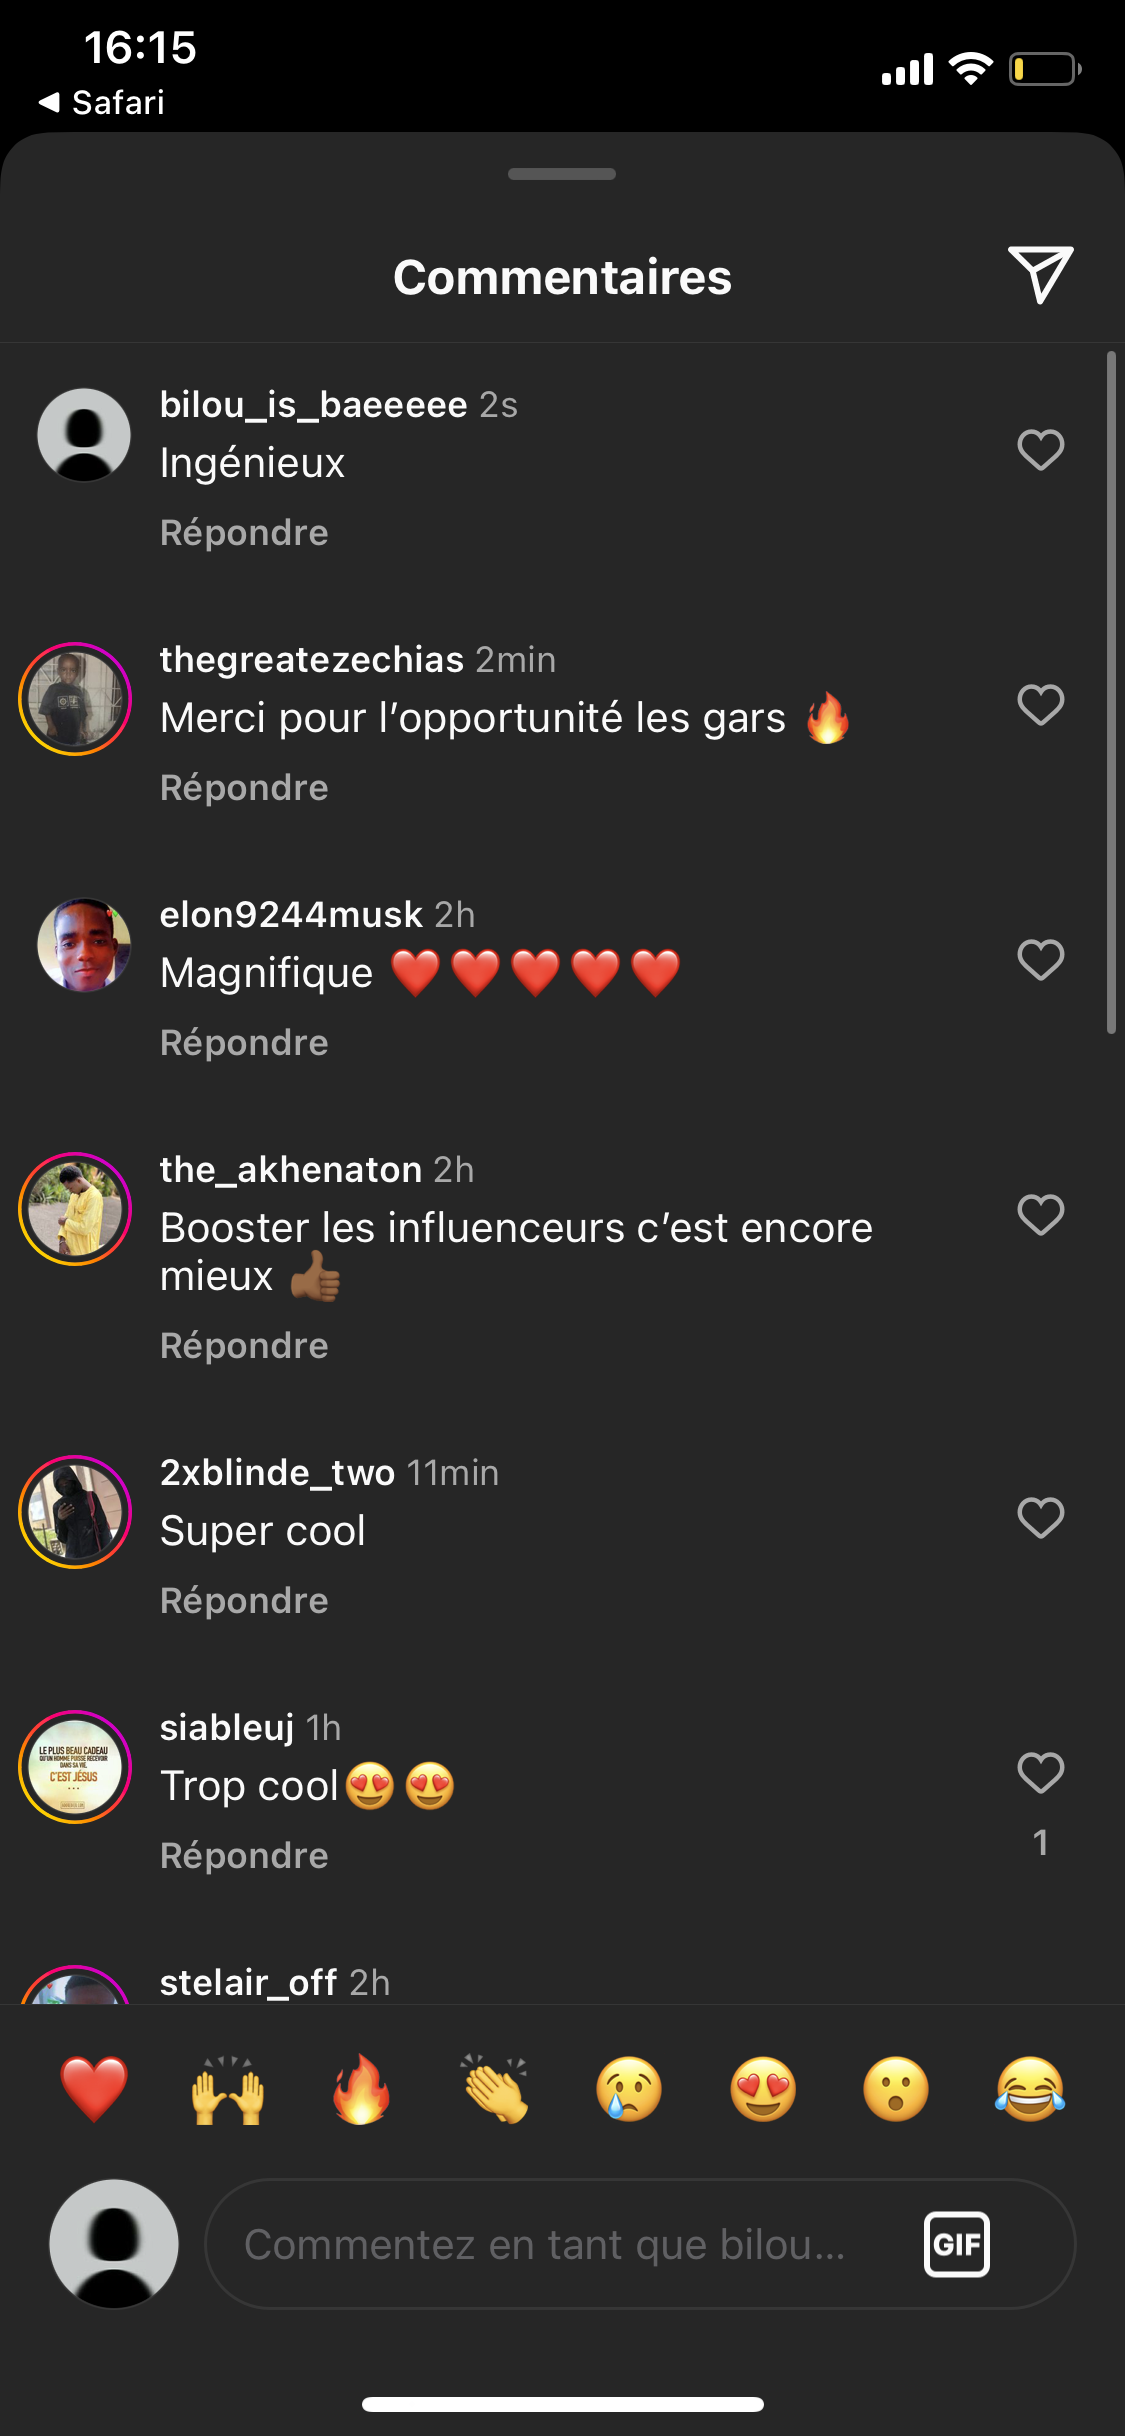Viewport: 1125px width, 2436px height.
Task: Open thegreatezechias's story profile picture
Action: 75,699
